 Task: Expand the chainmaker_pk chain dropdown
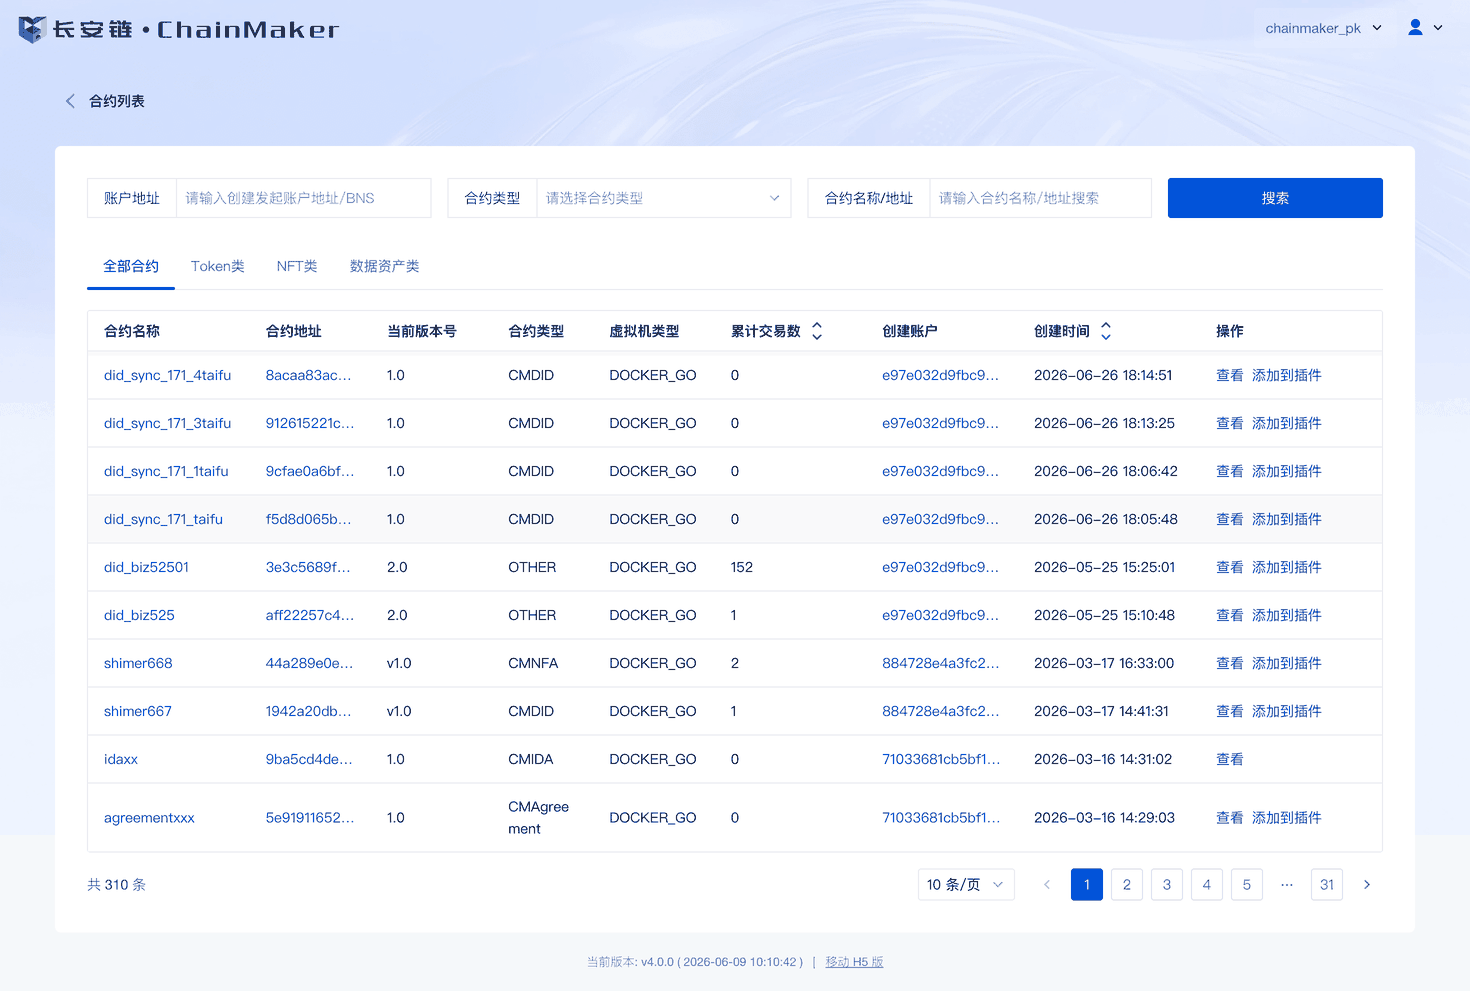point(1323,28)
